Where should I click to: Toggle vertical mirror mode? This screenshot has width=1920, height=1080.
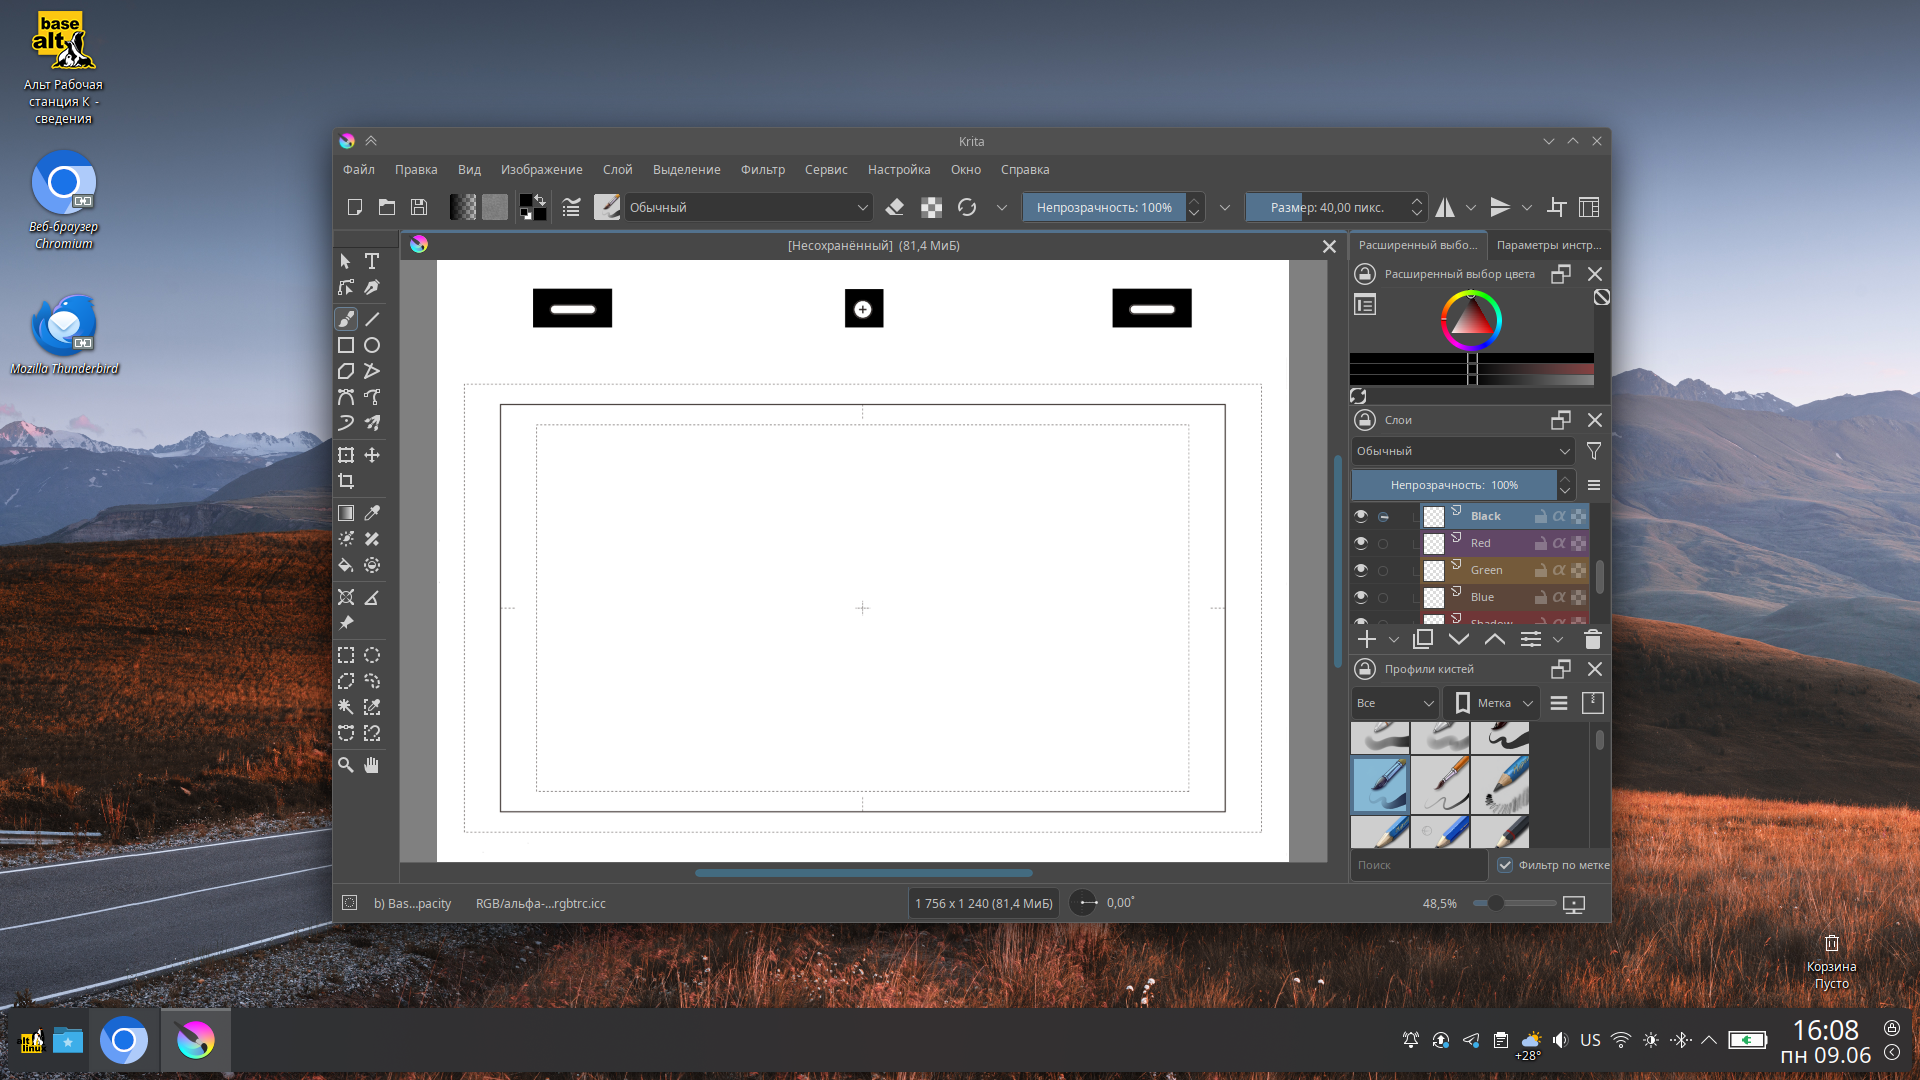(x=1500, y=207)
